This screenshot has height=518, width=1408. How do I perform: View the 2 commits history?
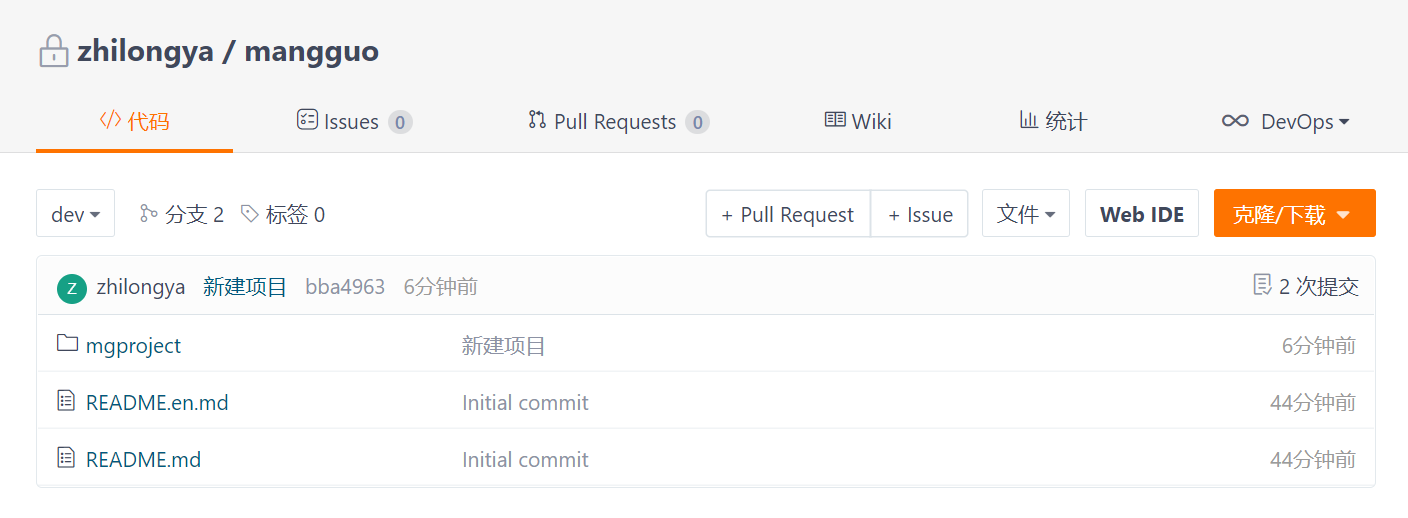(1306, 286)
